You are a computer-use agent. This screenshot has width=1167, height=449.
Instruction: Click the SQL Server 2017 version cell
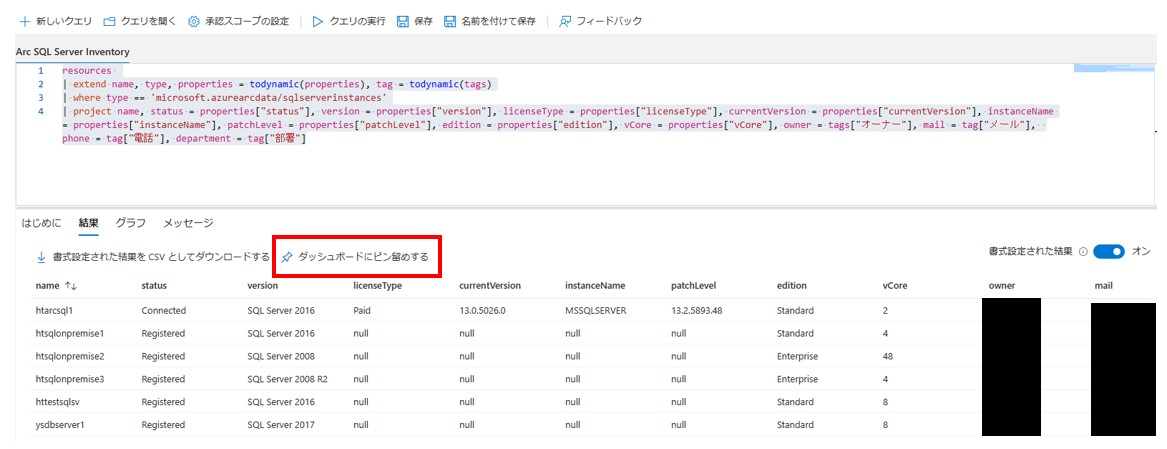[x=281, y=425]
